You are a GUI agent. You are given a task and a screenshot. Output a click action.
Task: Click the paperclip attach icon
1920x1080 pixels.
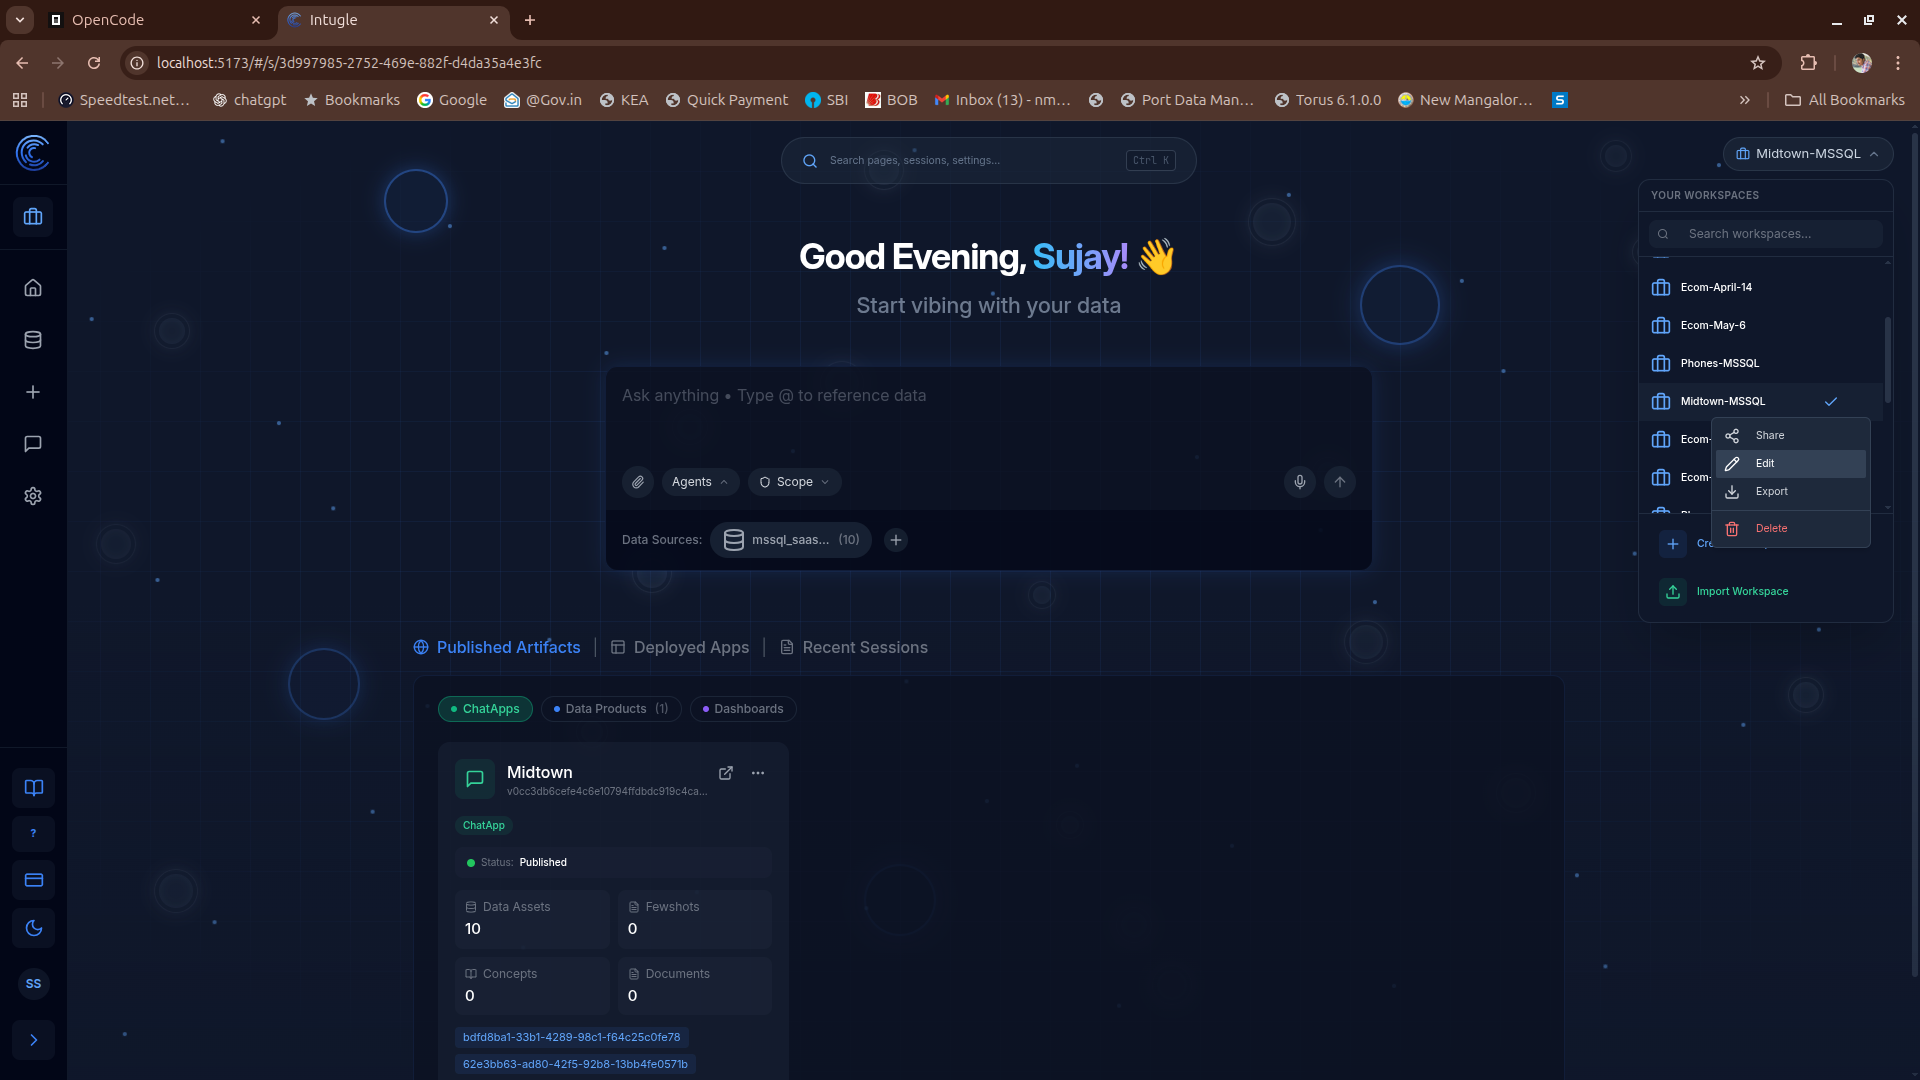[x=638, y=482]
